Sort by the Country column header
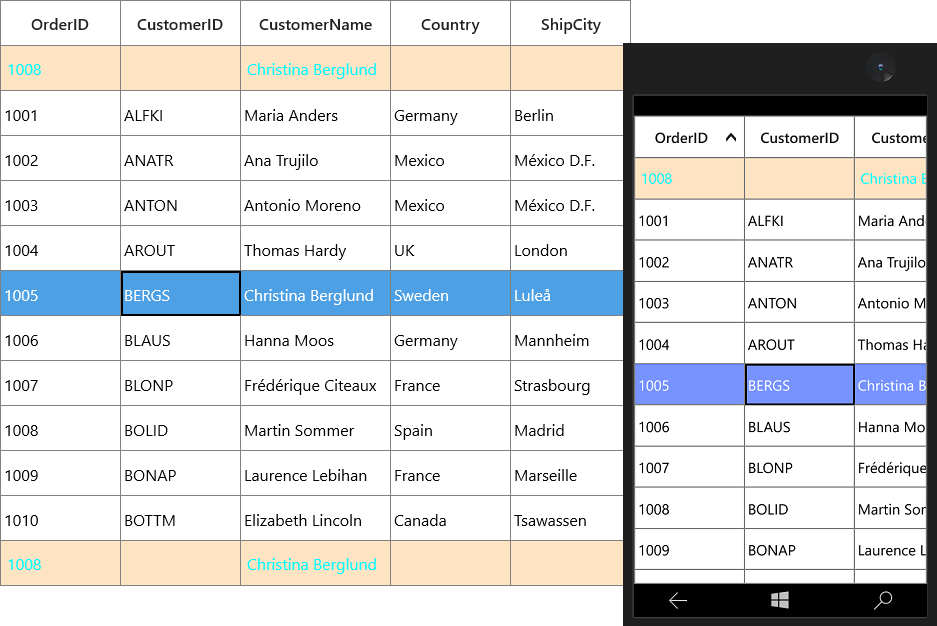The width and height of the screenshot is (937, 626). 450,24
